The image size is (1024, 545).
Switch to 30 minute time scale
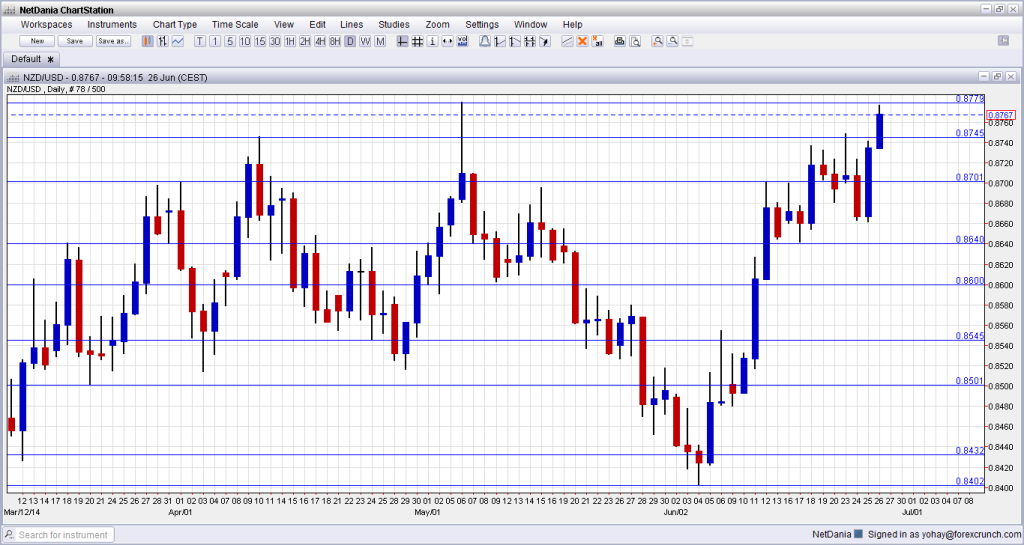coord(275,41)
